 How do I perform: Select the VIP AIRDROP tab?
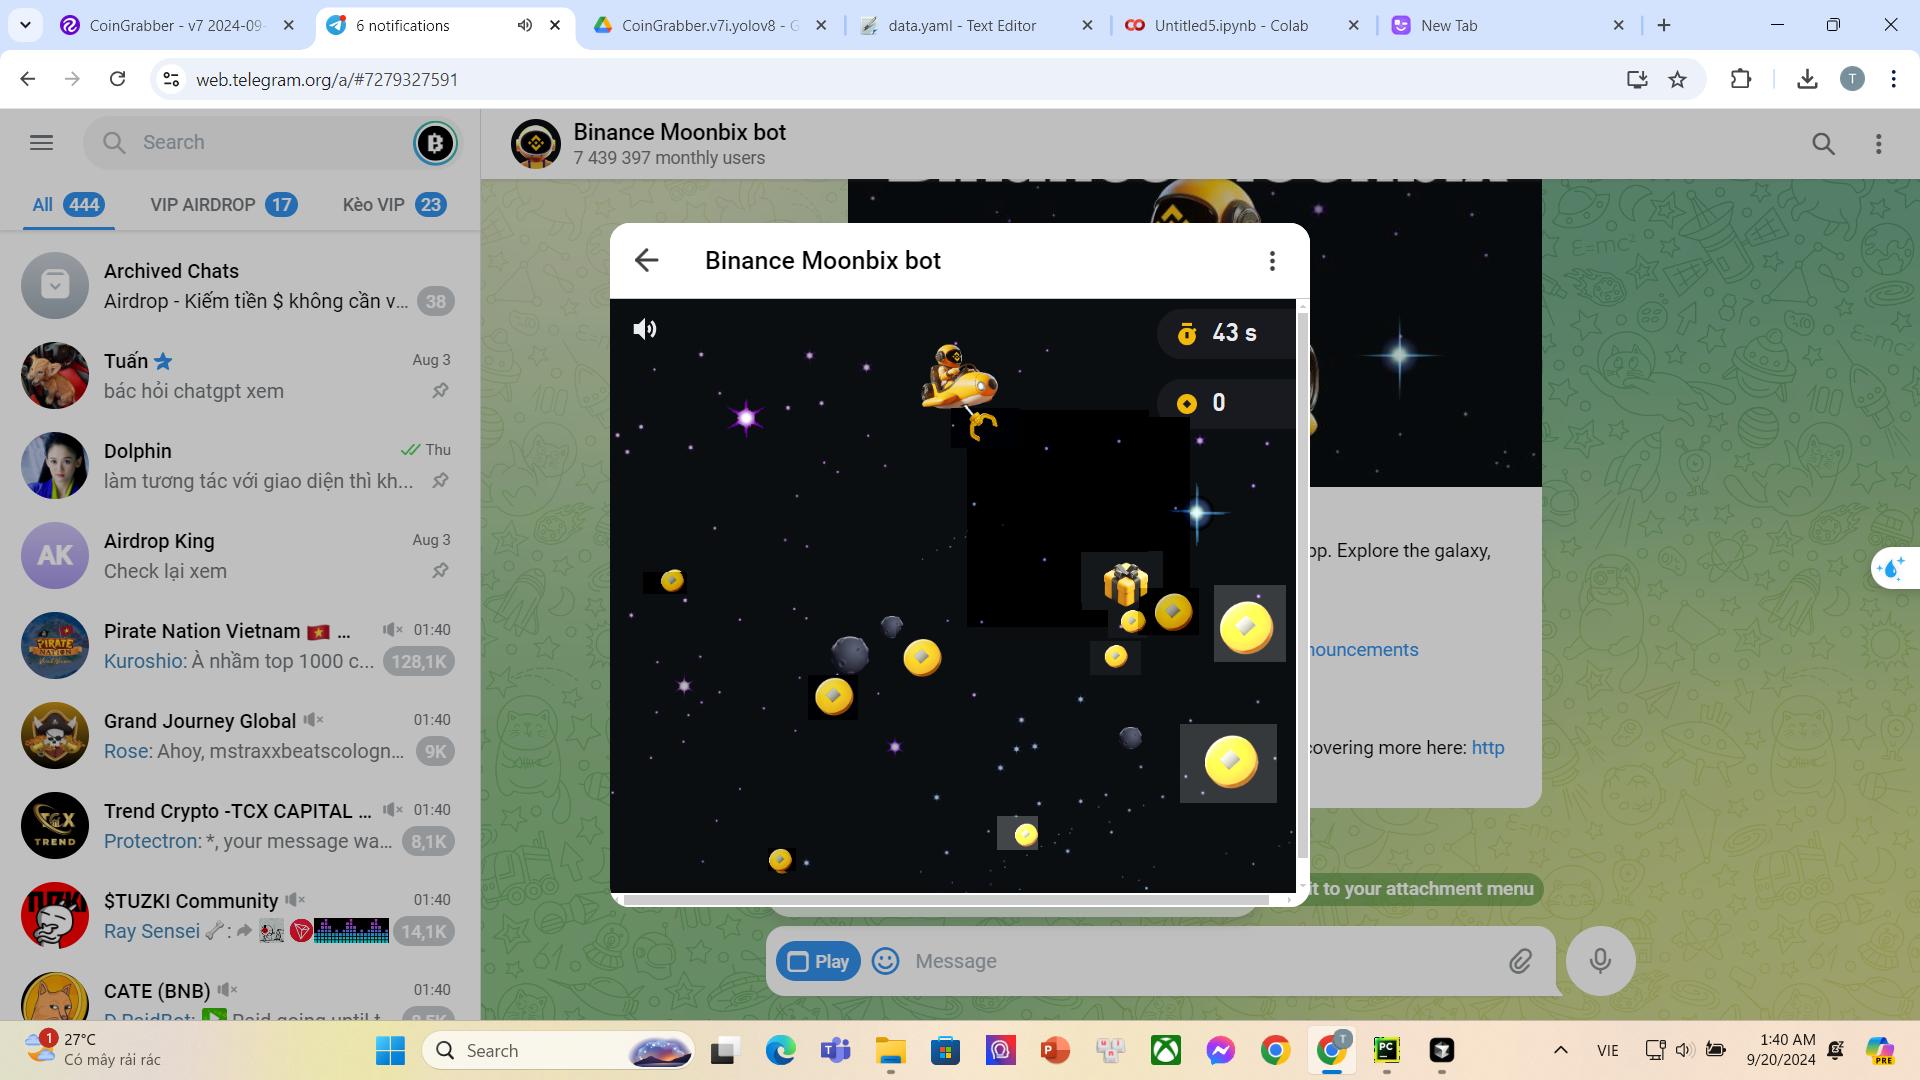pos(222,203)
